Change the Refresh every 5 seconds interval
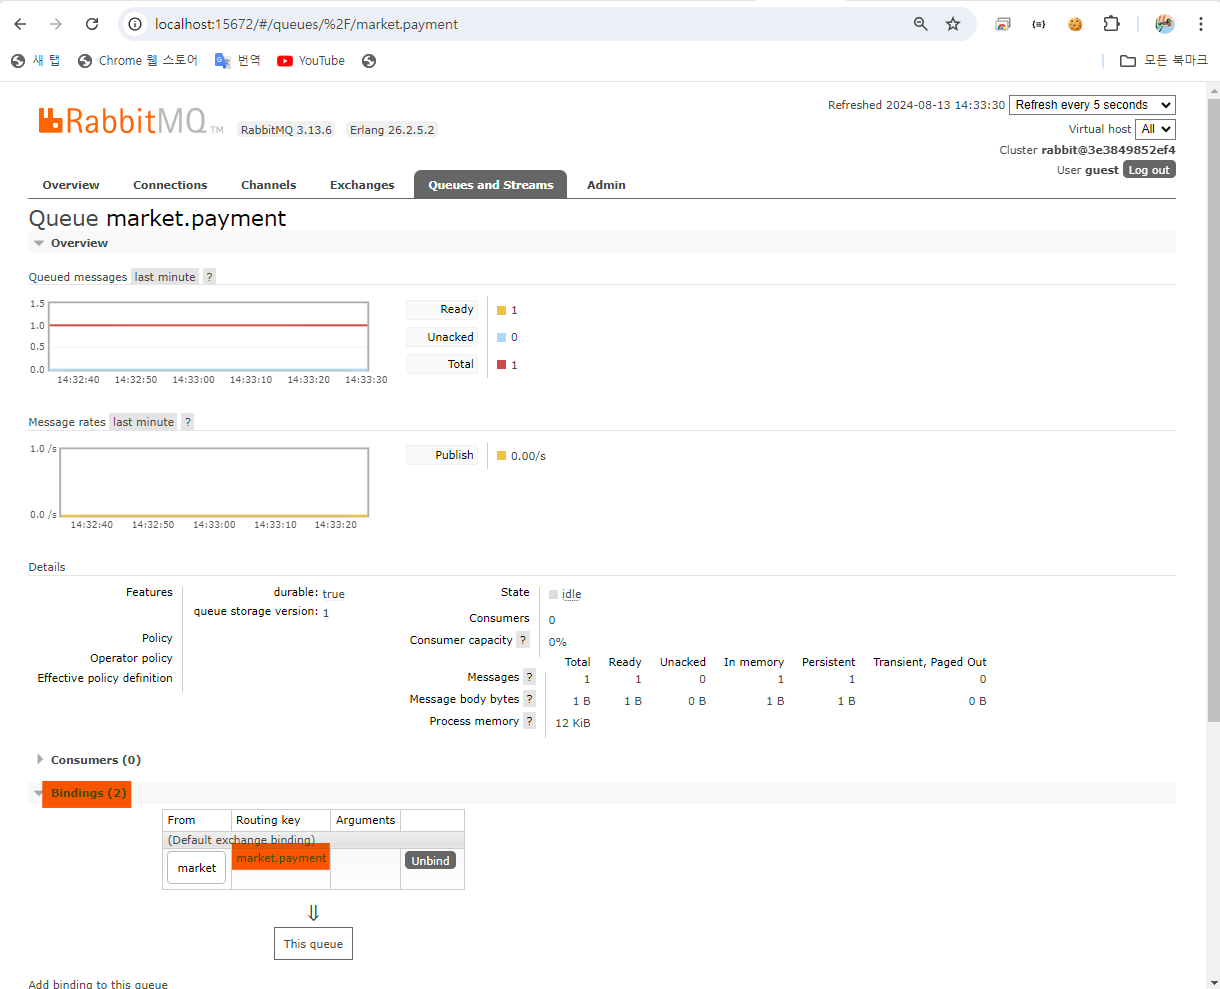1220x989 pixels. pyautogui.click(x=1092, y=104)
